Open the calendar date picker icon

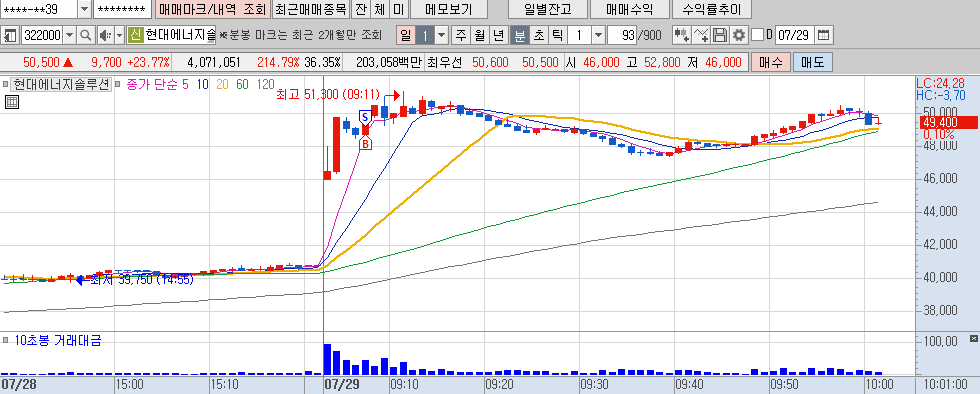[824, 35]
